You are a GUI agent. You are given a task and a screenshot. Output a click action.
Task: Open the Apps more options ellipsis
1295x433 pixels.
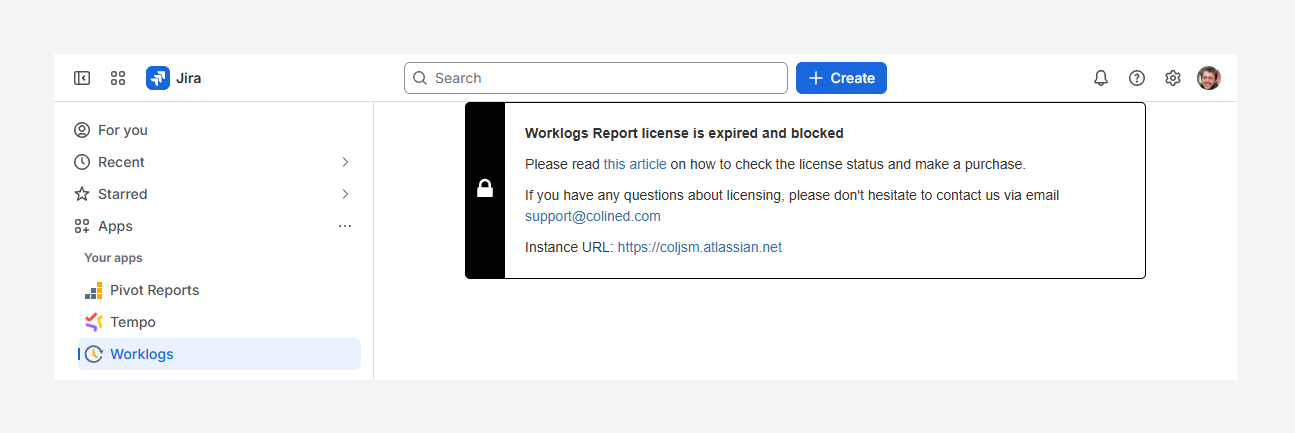345,226
